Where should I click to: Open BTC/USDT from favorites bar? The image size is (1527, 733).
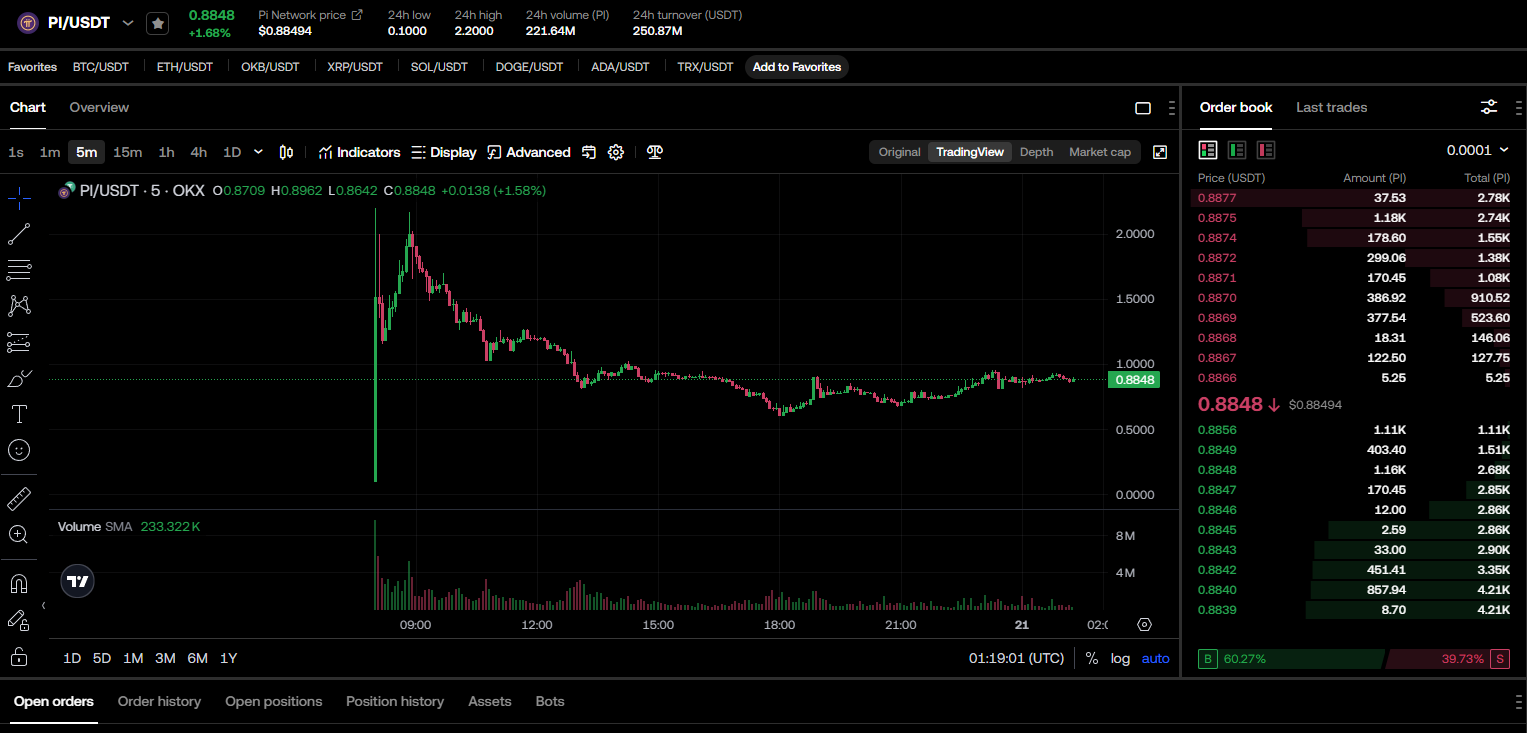(x=101, y=67)
